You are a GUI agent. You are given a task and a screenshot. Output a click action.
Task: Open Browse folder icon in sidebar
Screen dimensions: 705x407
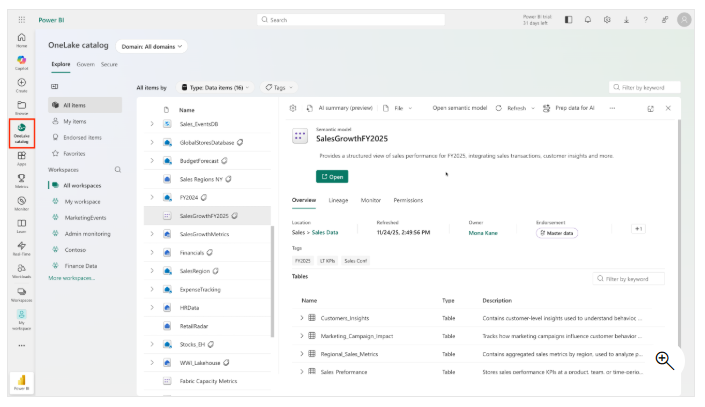coord(22,107)
